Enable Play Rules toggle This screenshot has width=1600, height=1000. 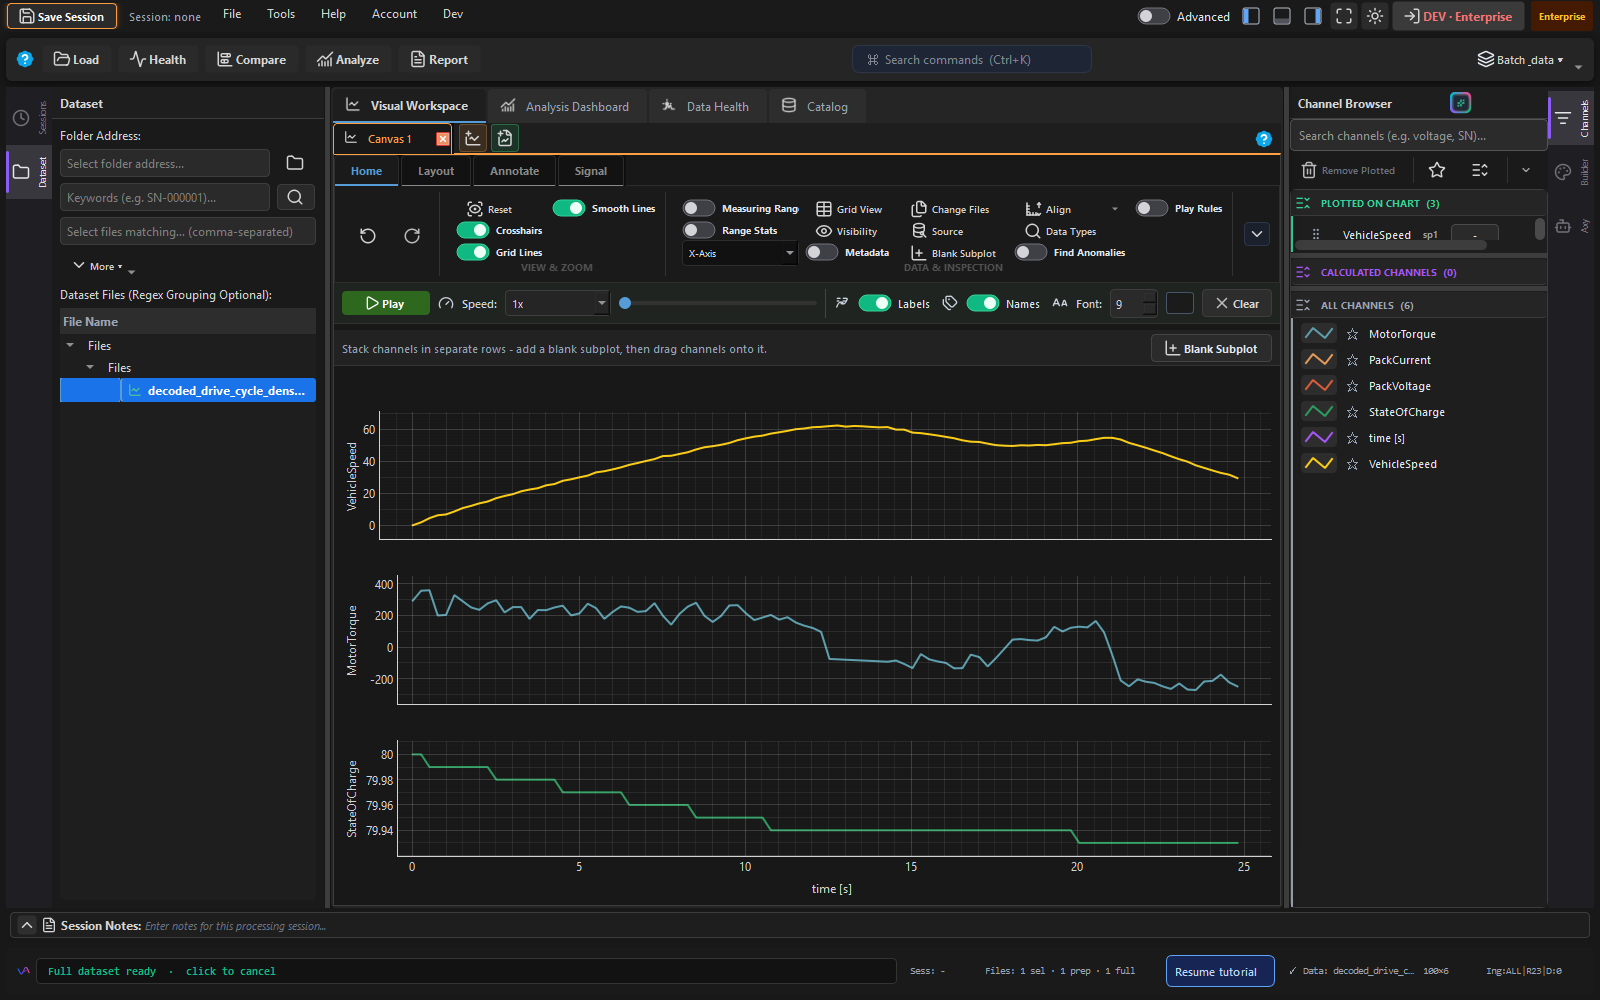(1152, 208)
